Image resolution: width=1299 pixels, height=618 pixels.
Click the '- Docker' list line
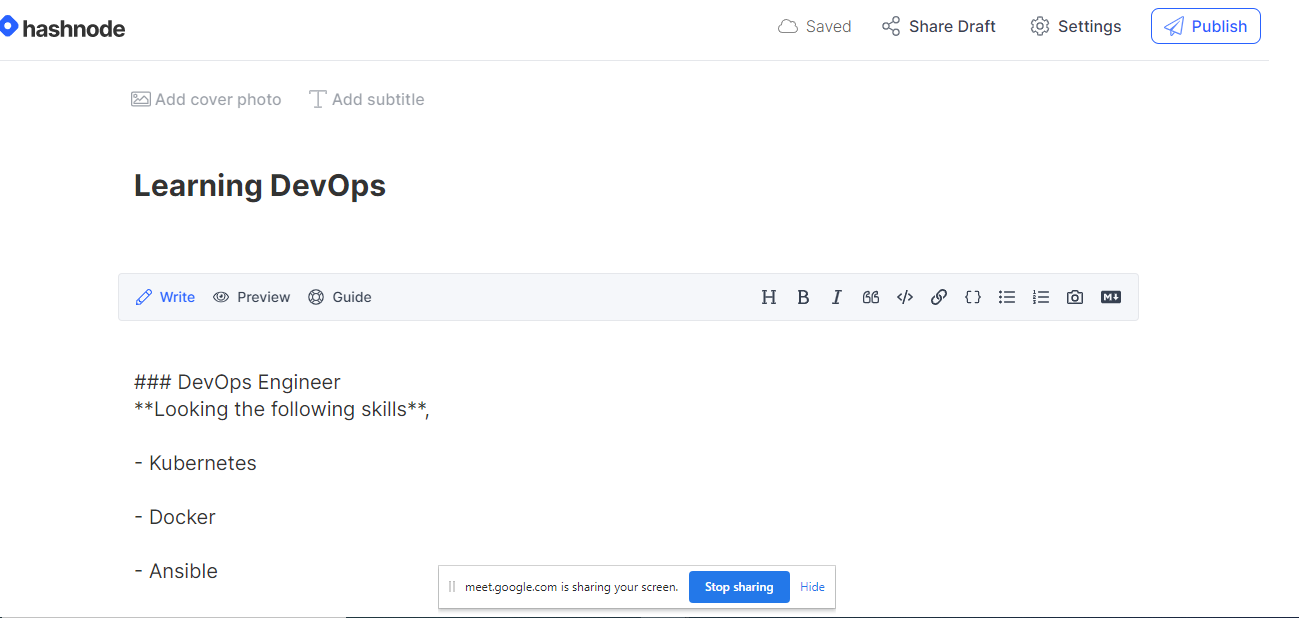pos(175,517)
